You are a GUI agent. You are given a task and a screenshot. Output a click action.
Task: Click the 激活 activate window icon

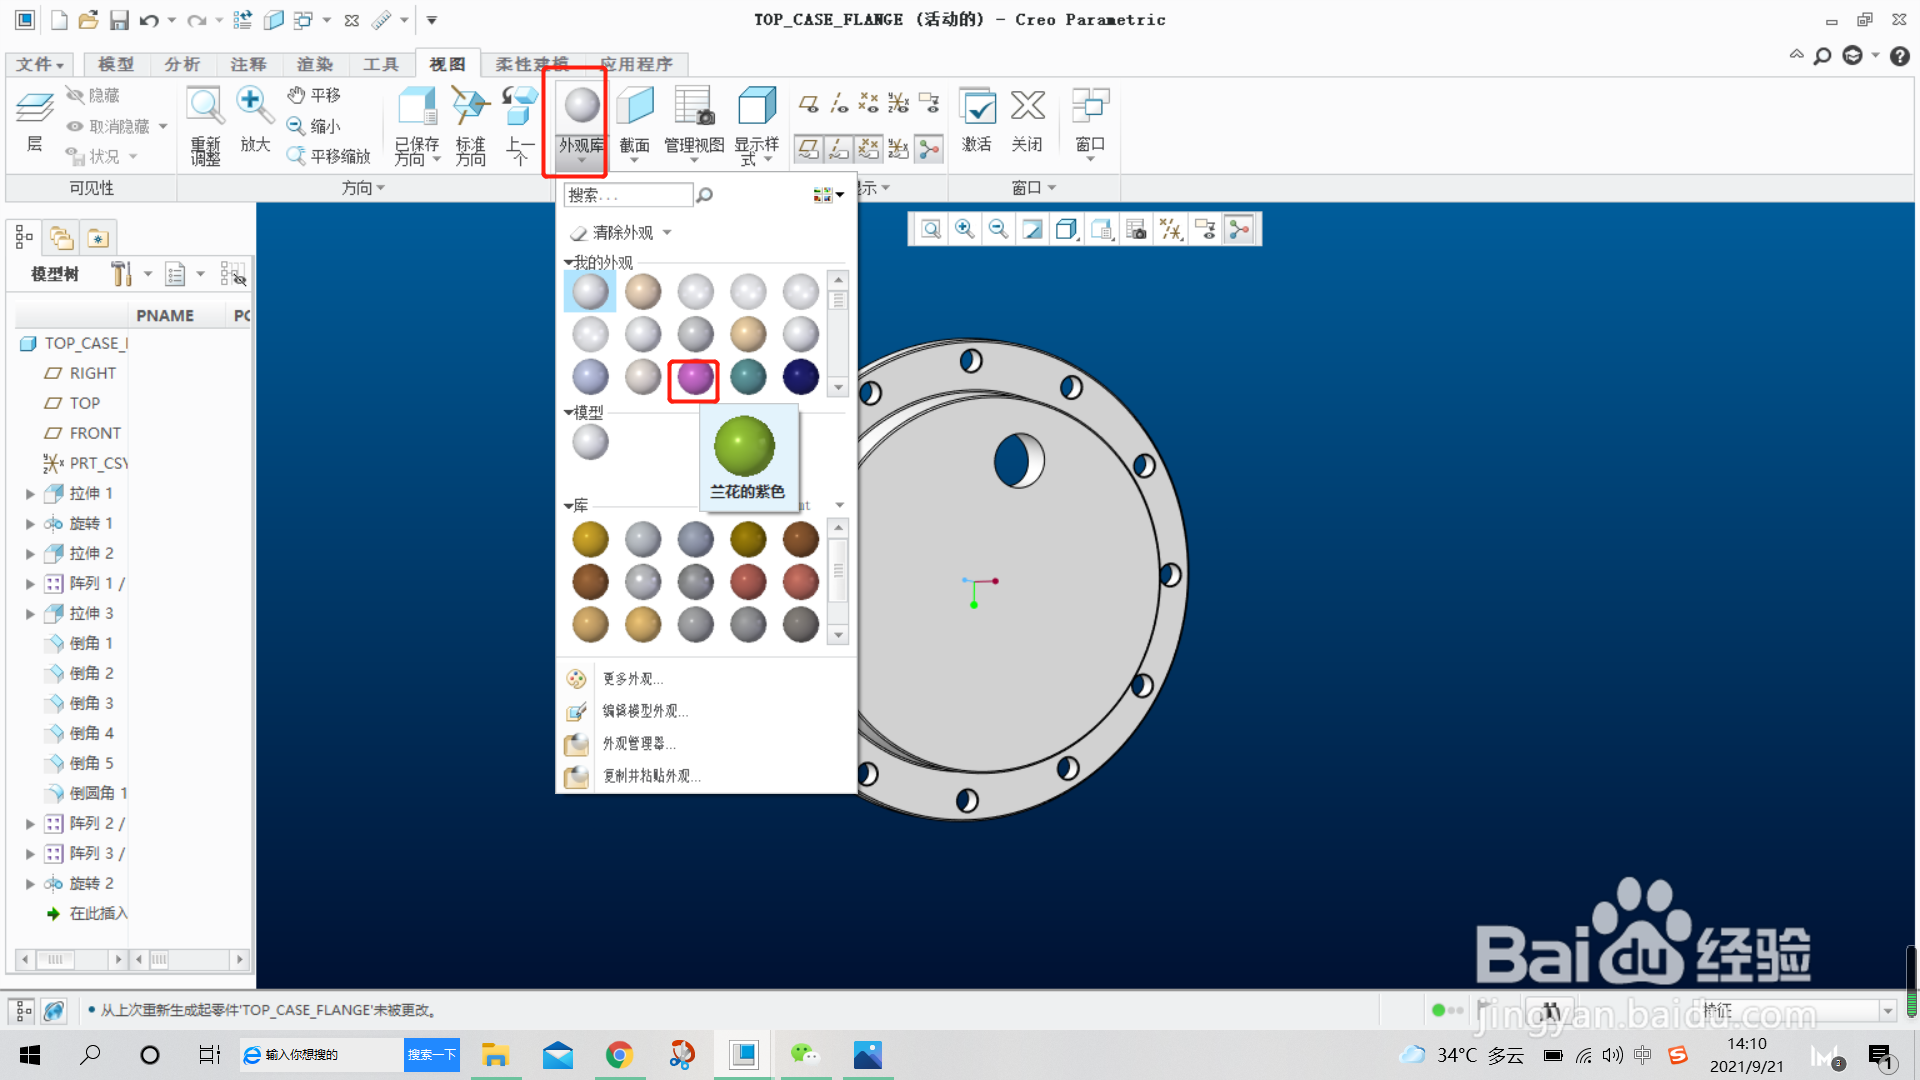(976, 120)
